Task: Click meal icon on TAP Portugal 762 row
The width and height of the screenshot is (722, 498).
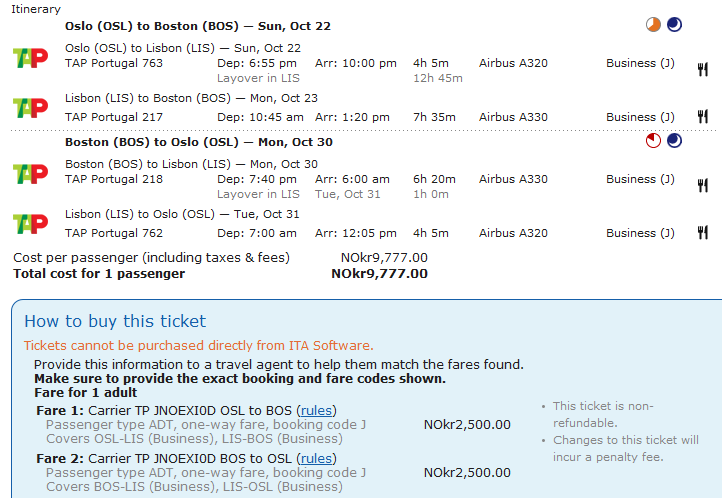Action: tap(702, 233)
